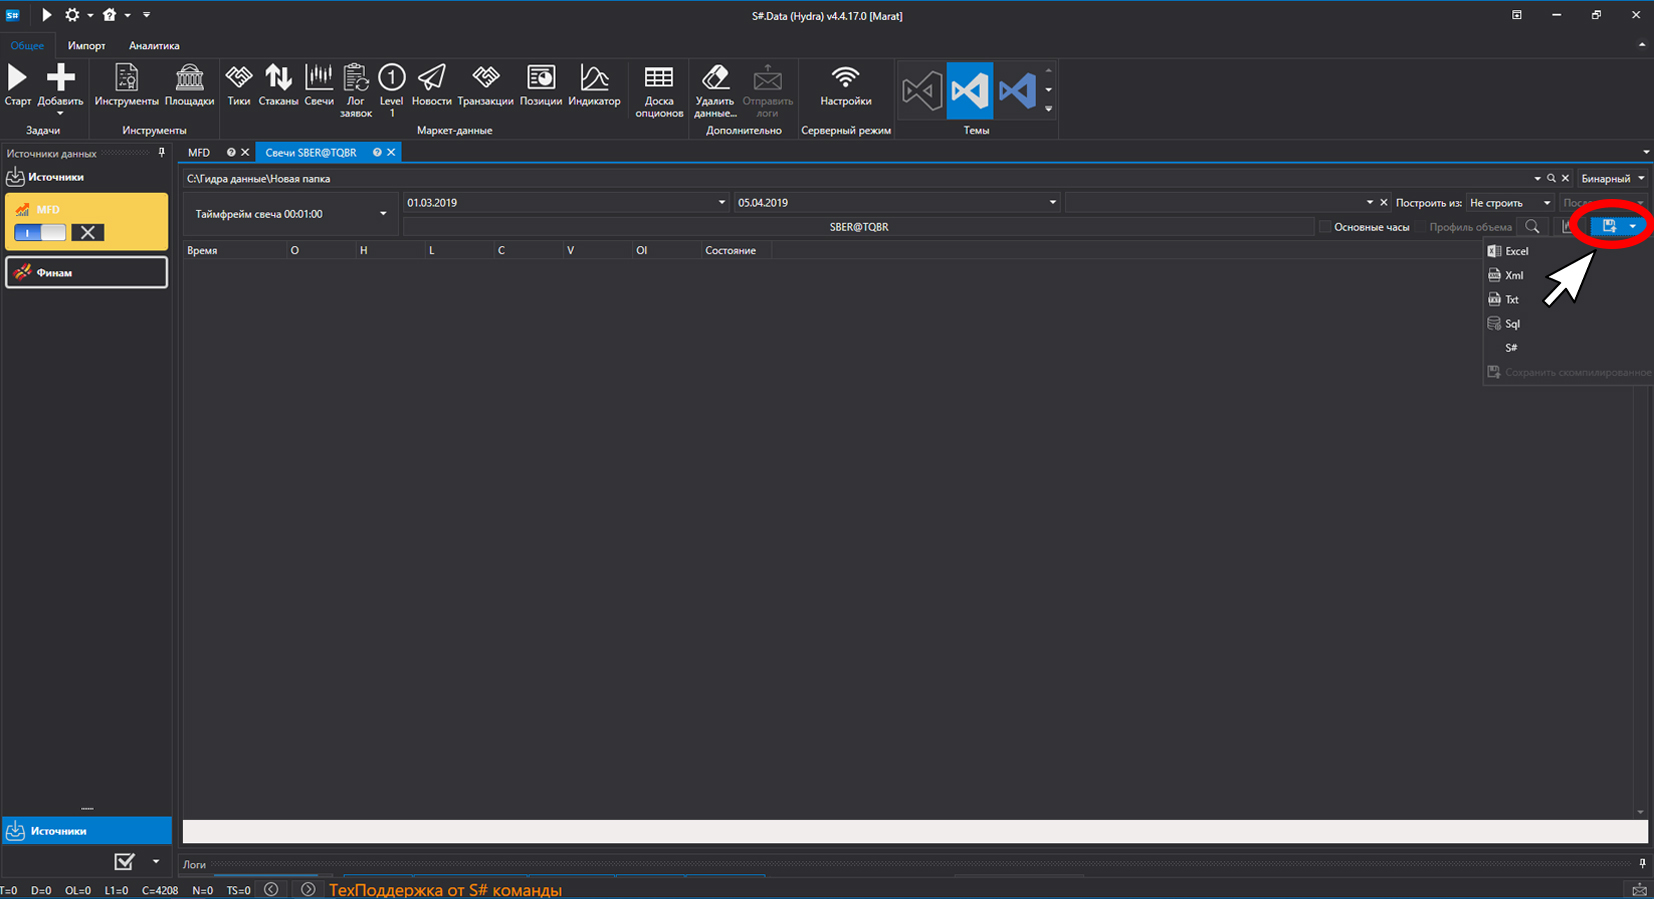Switch to the Импорт ribbon tab

click(x=87, y=46)
